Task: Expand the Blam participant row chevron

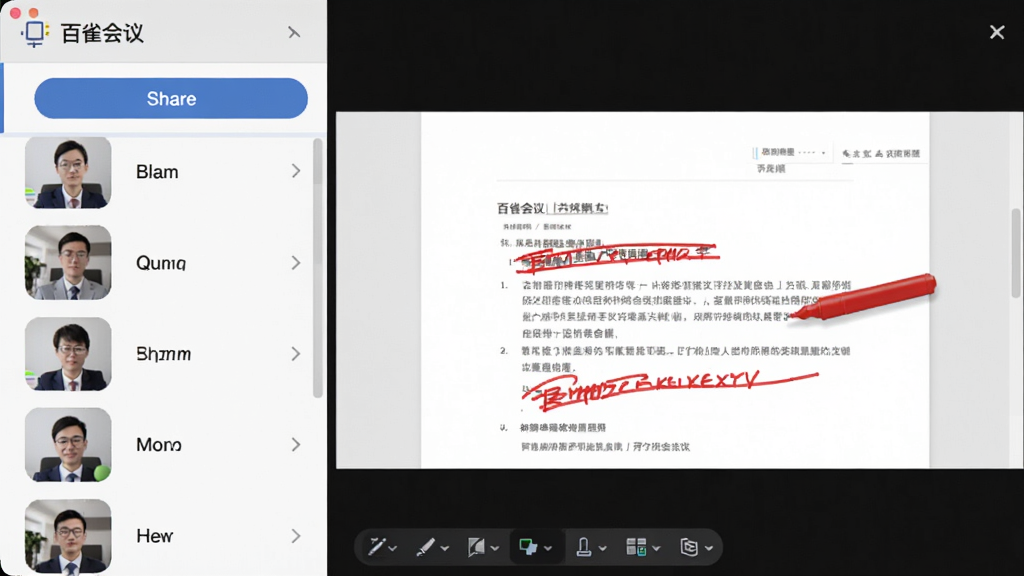Action: pyautogui.click(x=296, y=171)
